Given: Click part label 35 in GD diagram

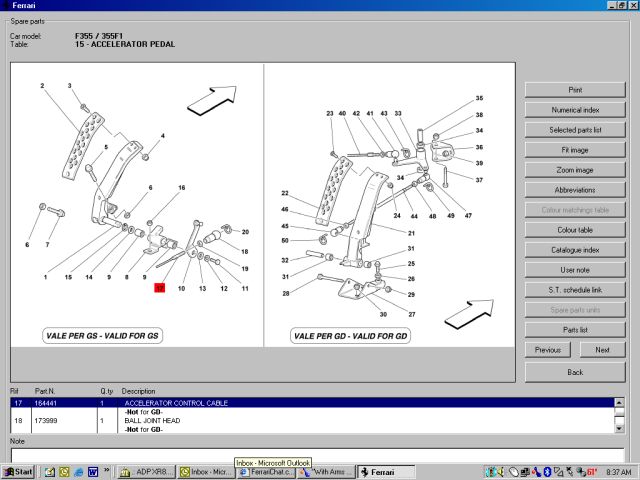Looking at the screenshot, I should 479,98.
